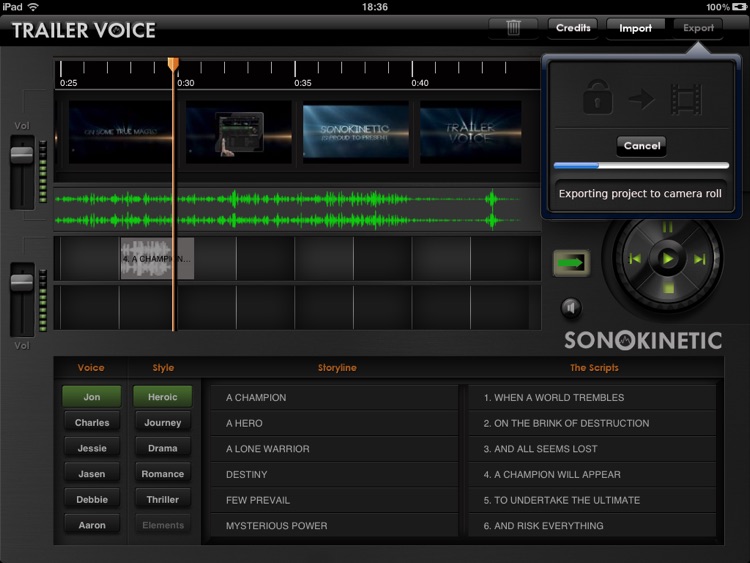Select the Sonokinetic video thumbnail

tap(355, 132)
